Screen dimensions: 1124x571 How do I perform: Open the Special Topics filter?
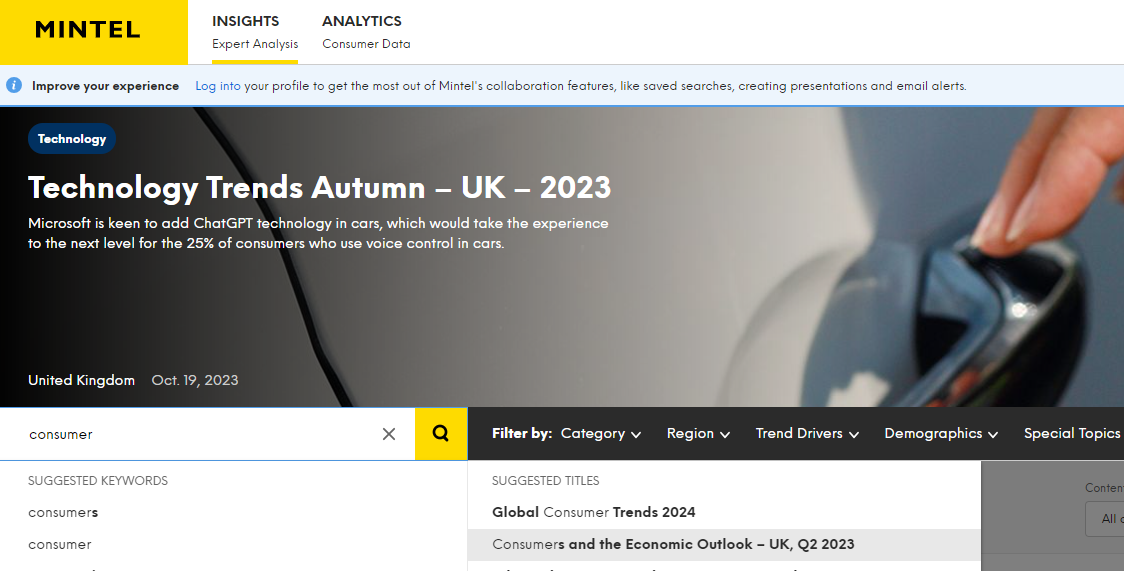point(1071,434)
